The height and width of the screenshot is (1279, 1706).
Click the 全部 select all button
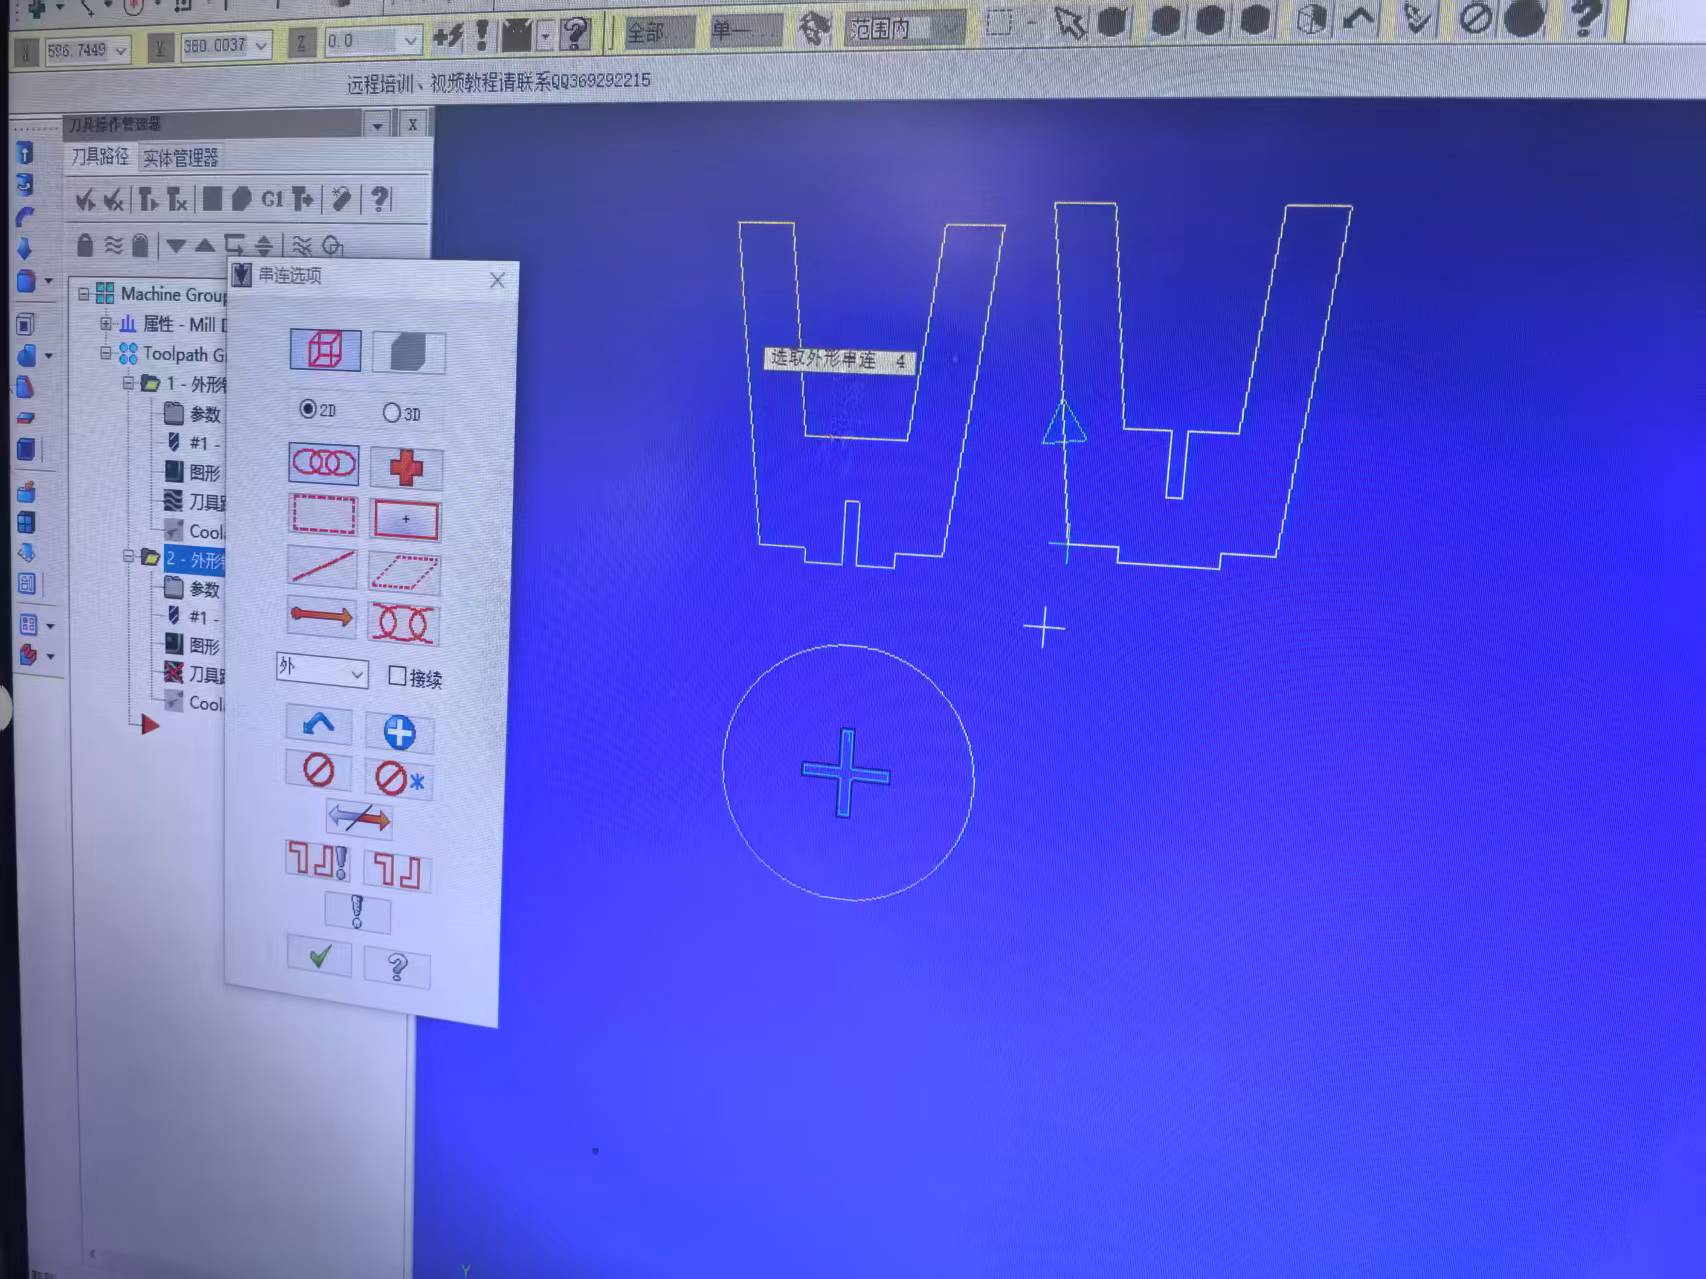(660, 32)
